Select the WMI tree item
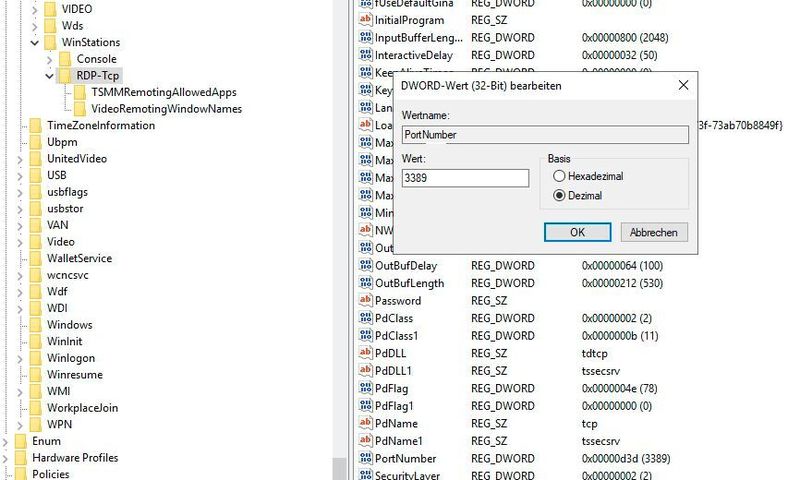The image size is (800, 480). 59,391
